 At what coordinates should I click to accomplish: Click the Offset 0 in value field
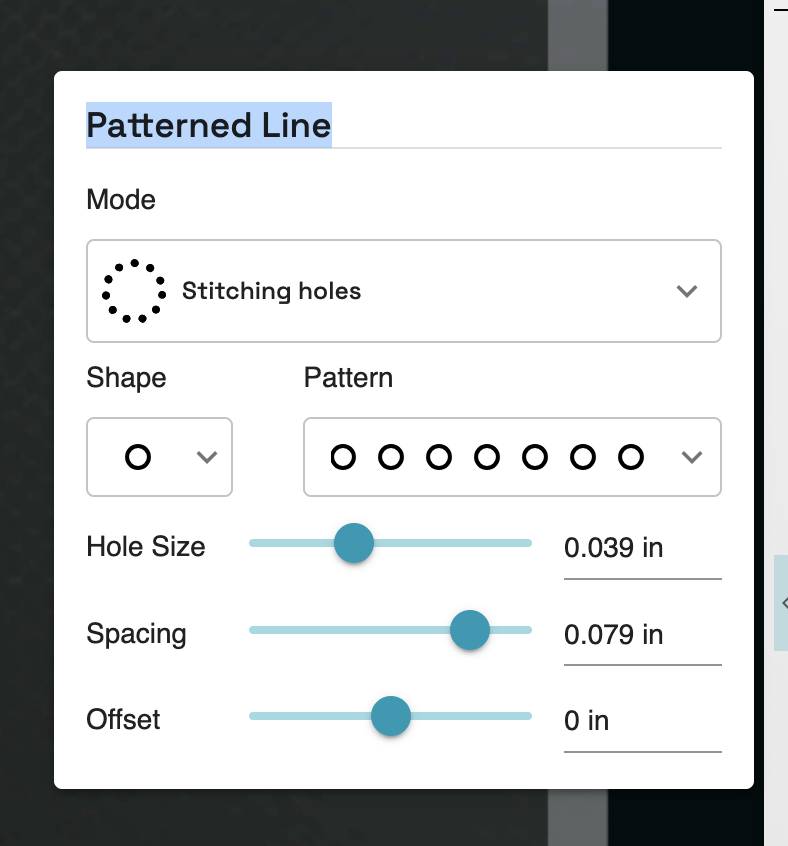[x=641, y=721]
